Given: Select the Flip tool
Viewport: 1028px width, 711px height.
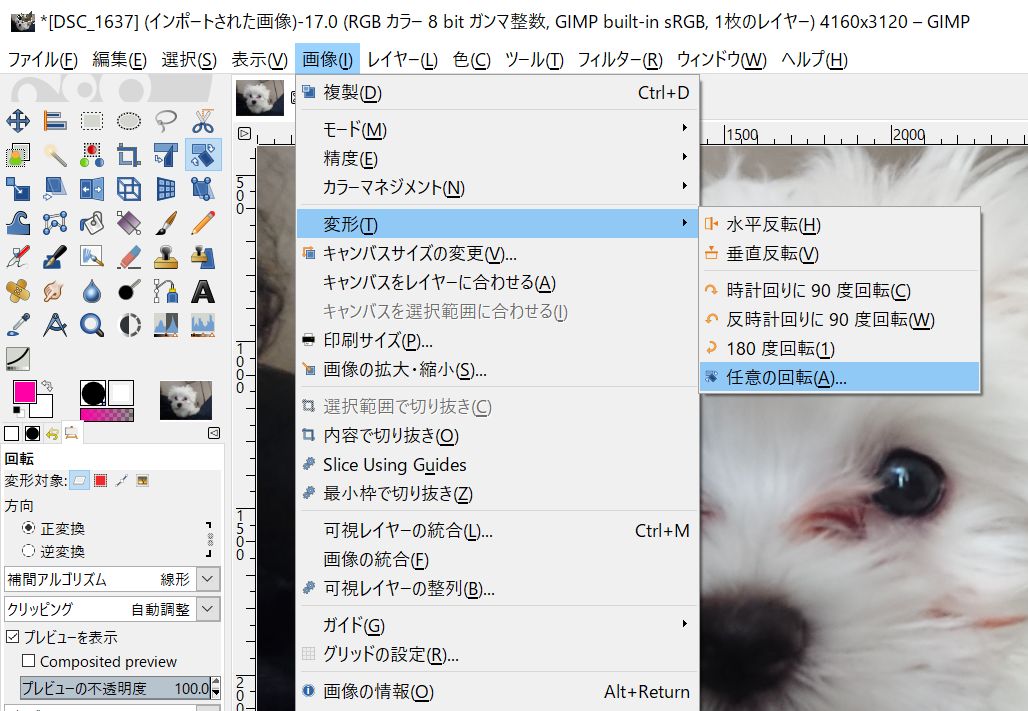Looking at the screenshot, I should tap(92, 189).
